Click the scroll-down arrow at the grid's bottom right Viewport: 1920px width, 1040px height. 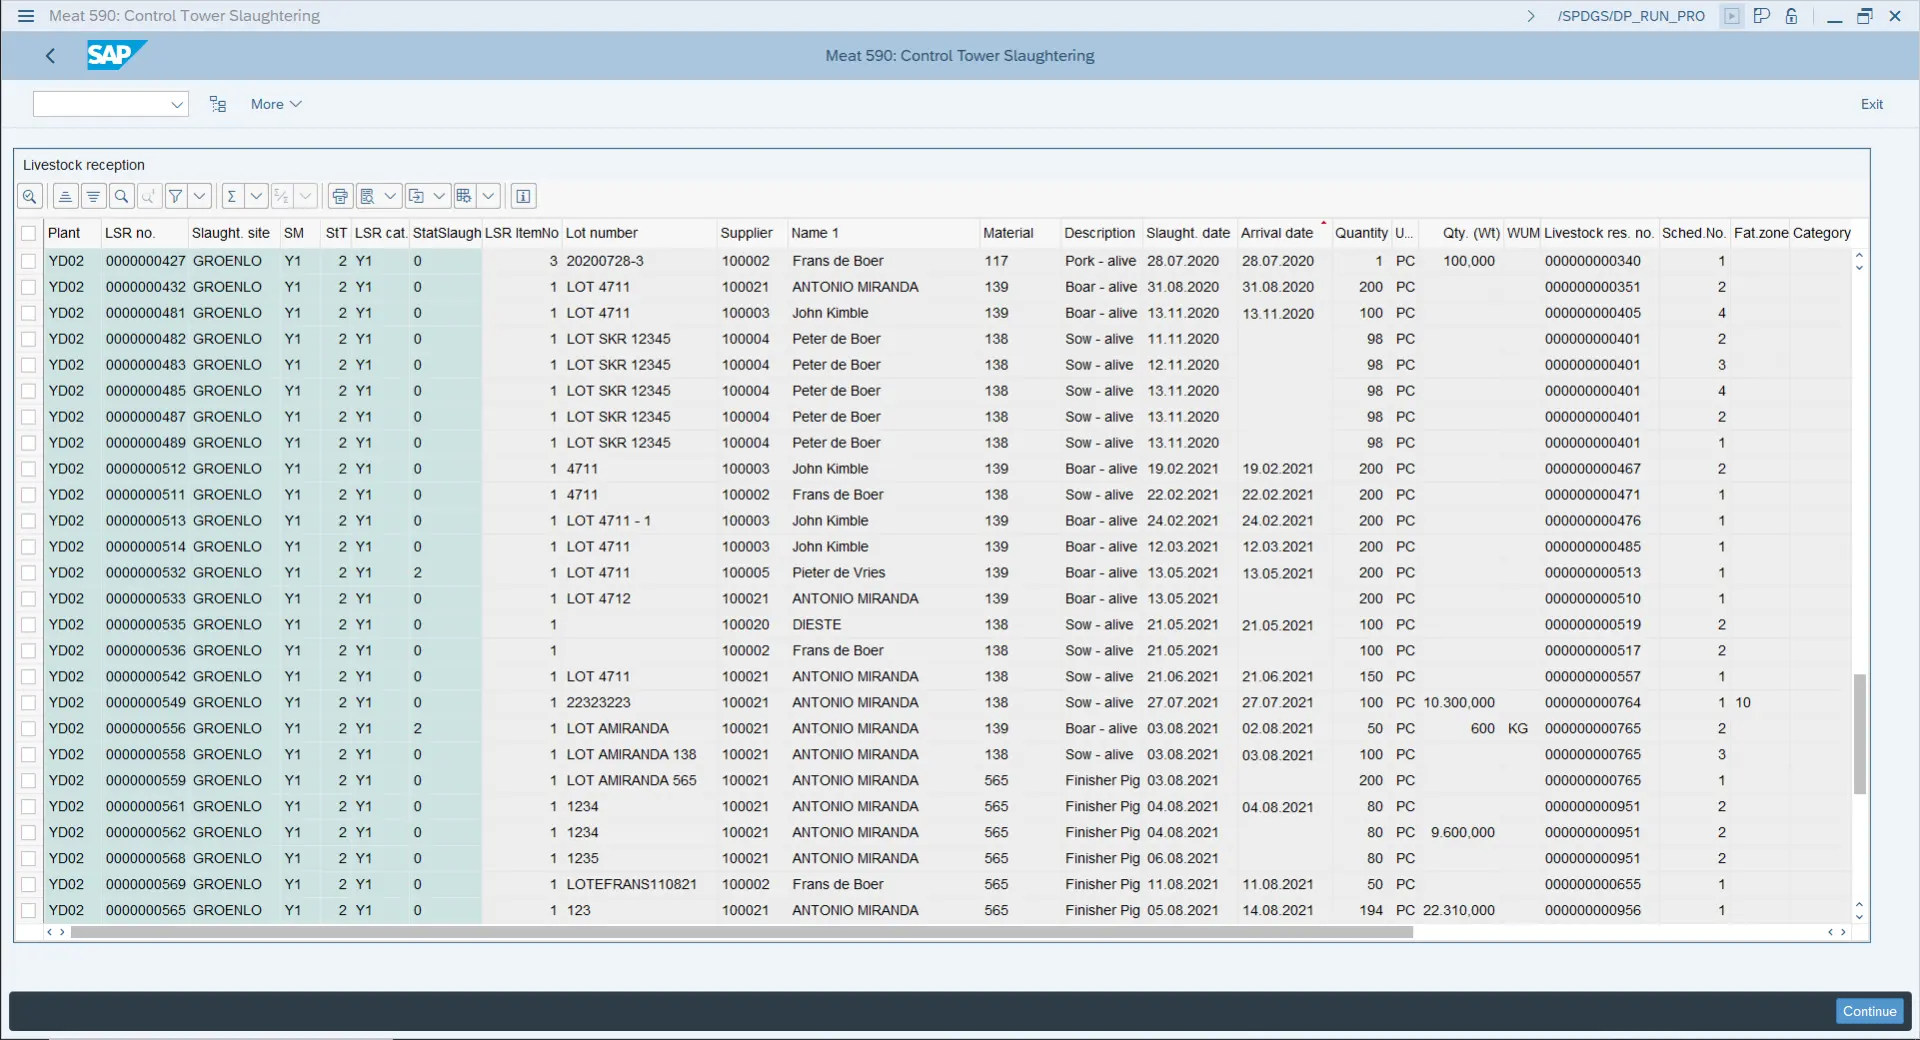click(x=1859, y=916)
